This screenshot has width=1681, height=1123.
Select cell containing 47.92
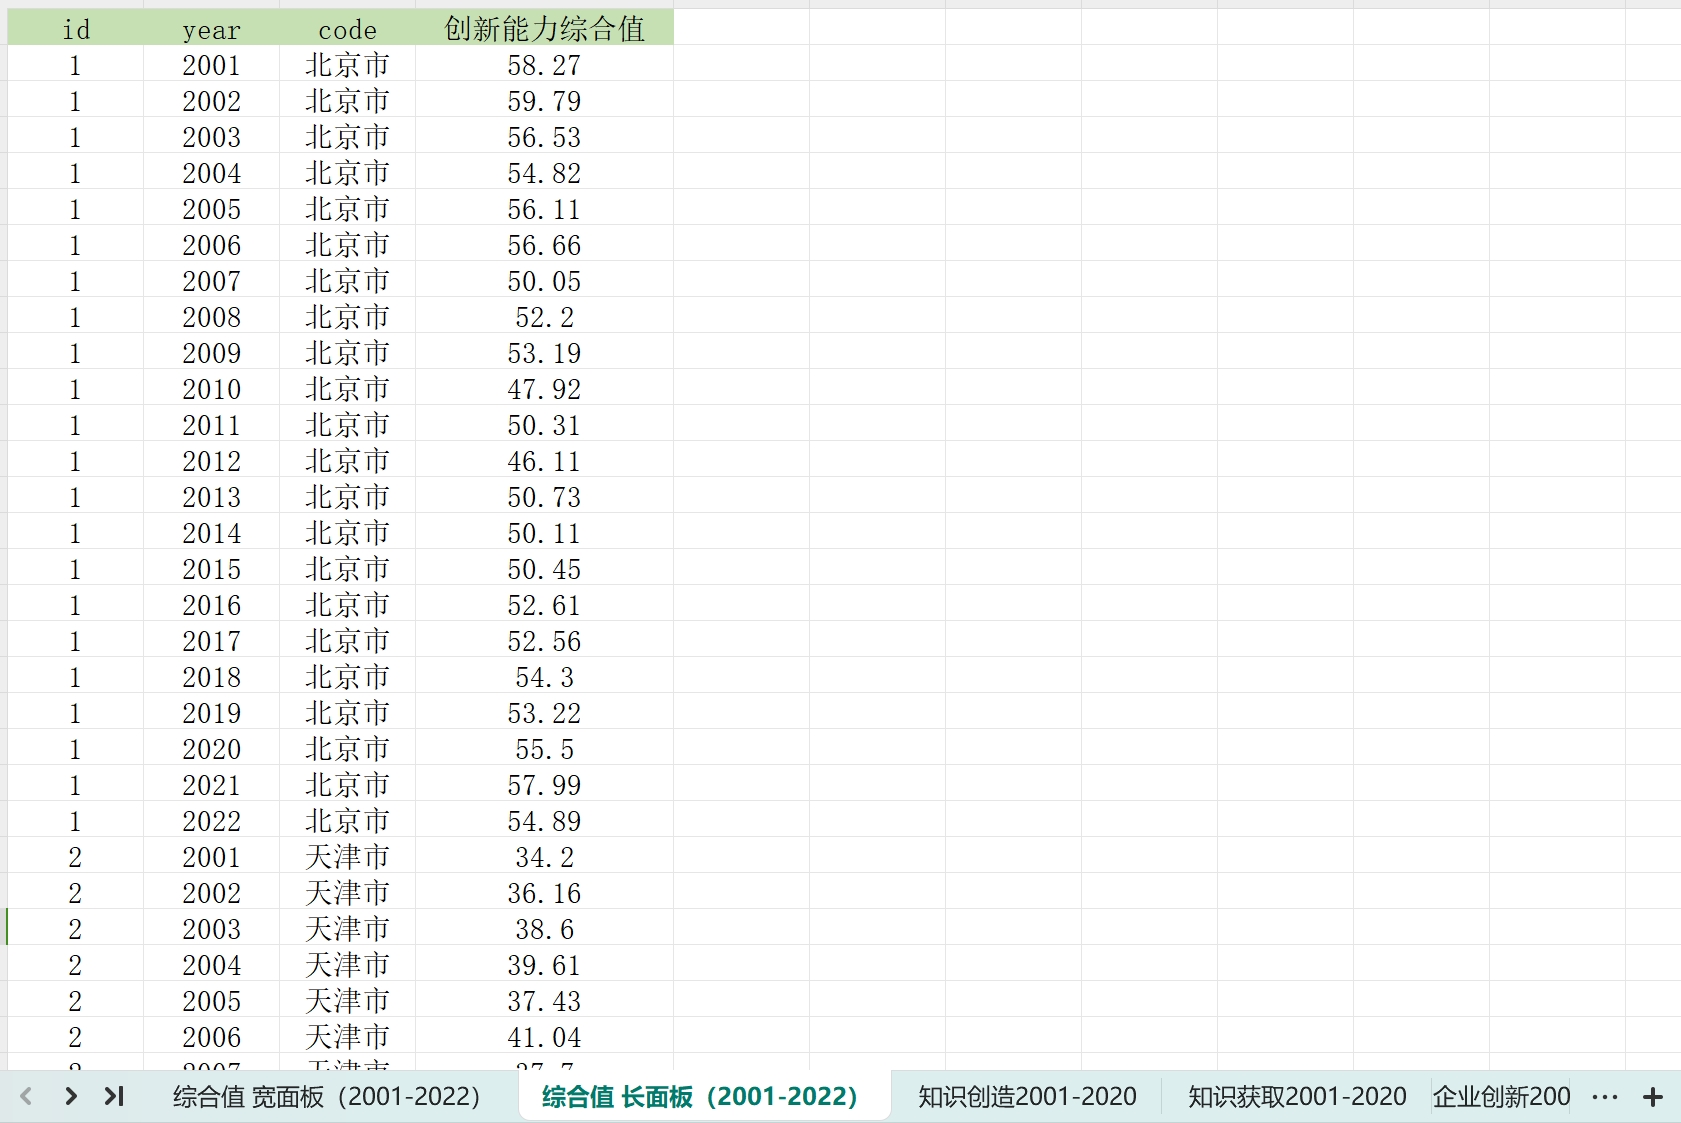pyautogui.click(x=545, y=389)
